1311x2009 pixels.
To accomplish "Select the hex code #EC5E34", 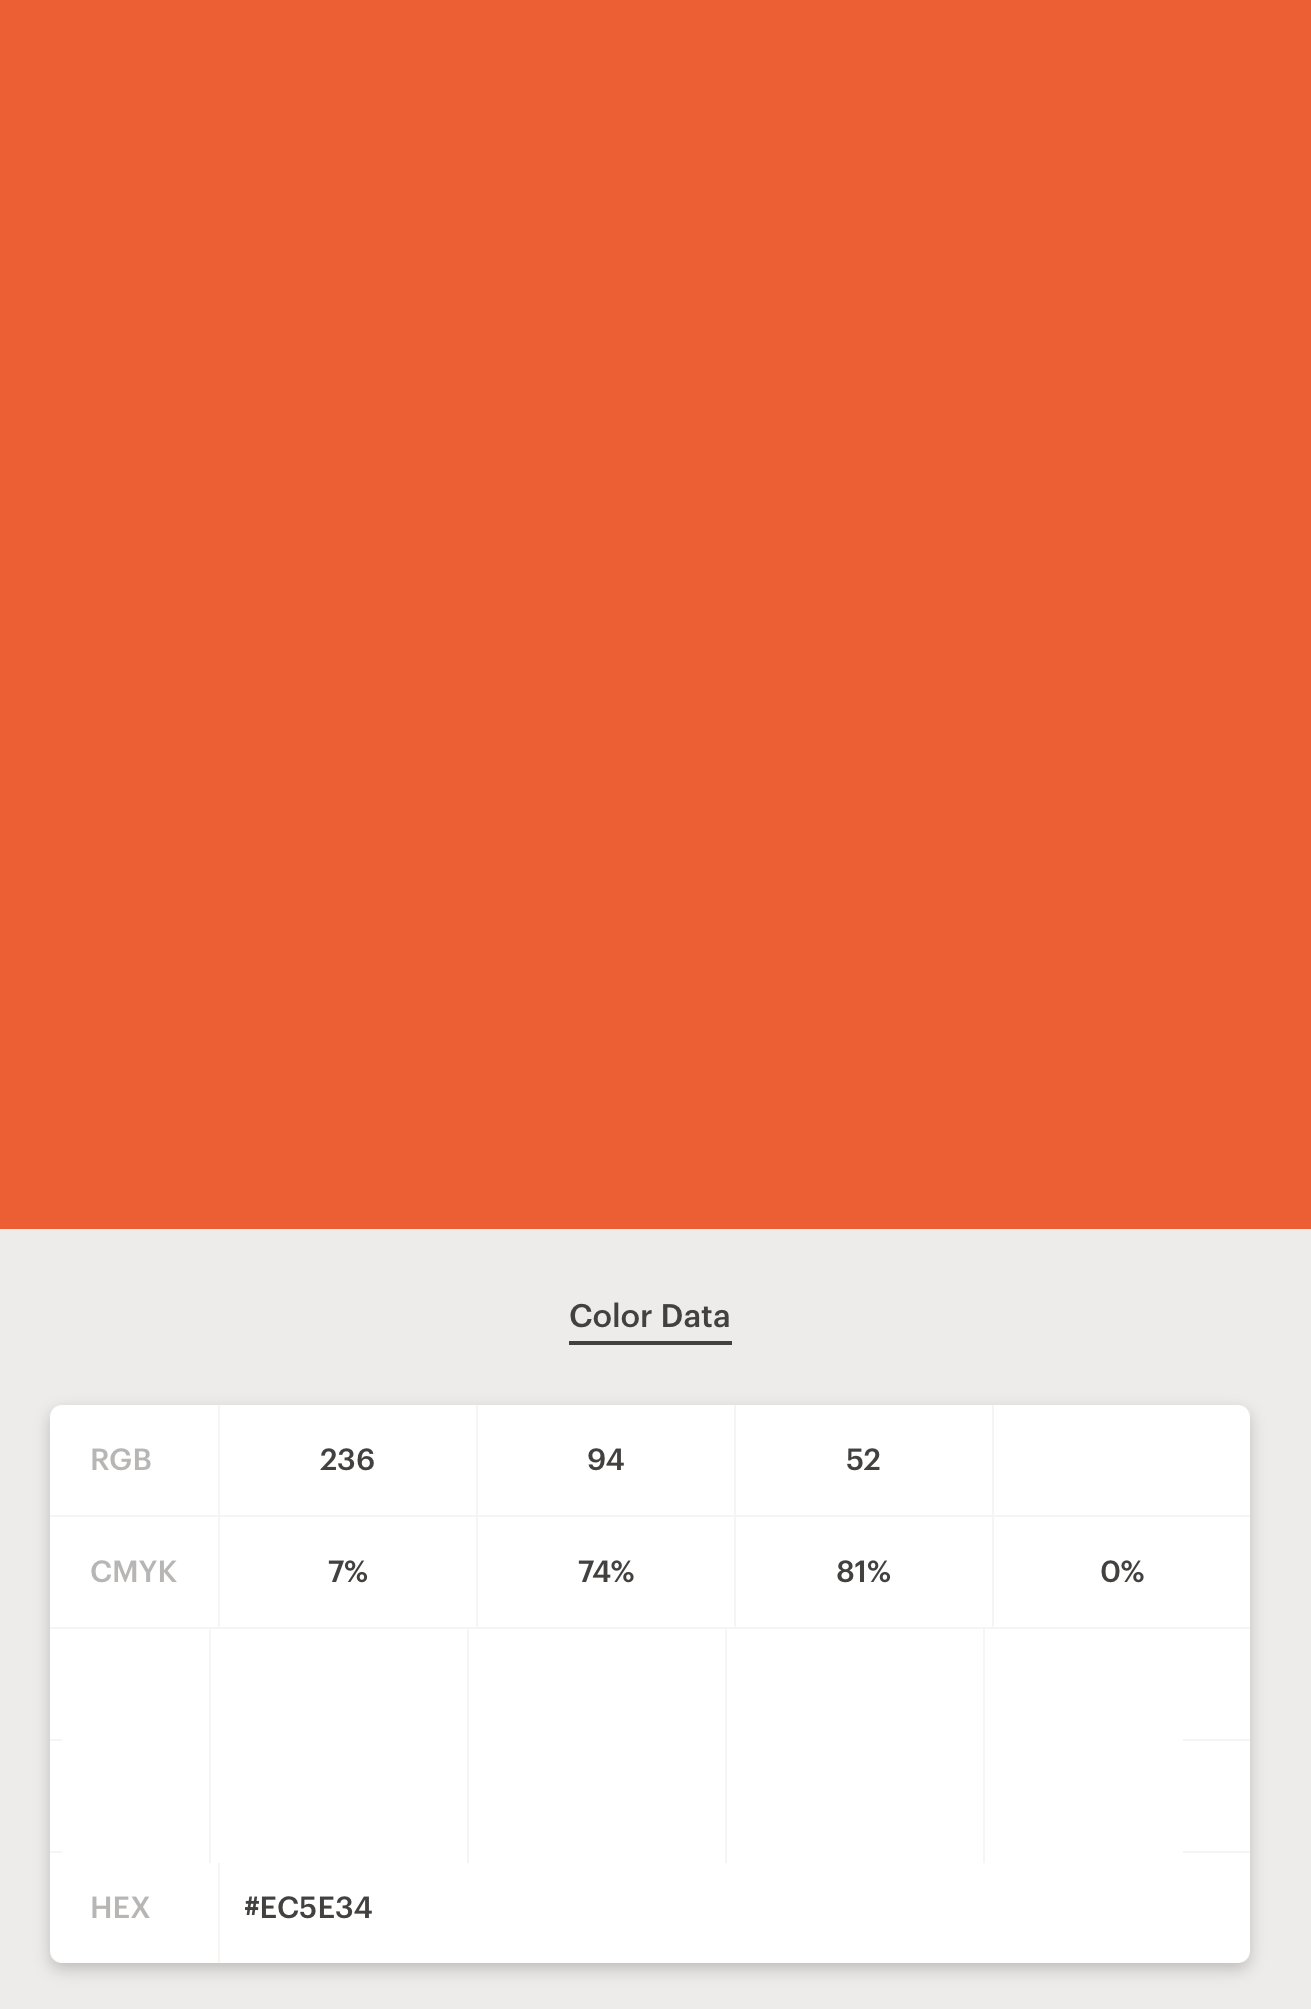I will point(308,1908).
